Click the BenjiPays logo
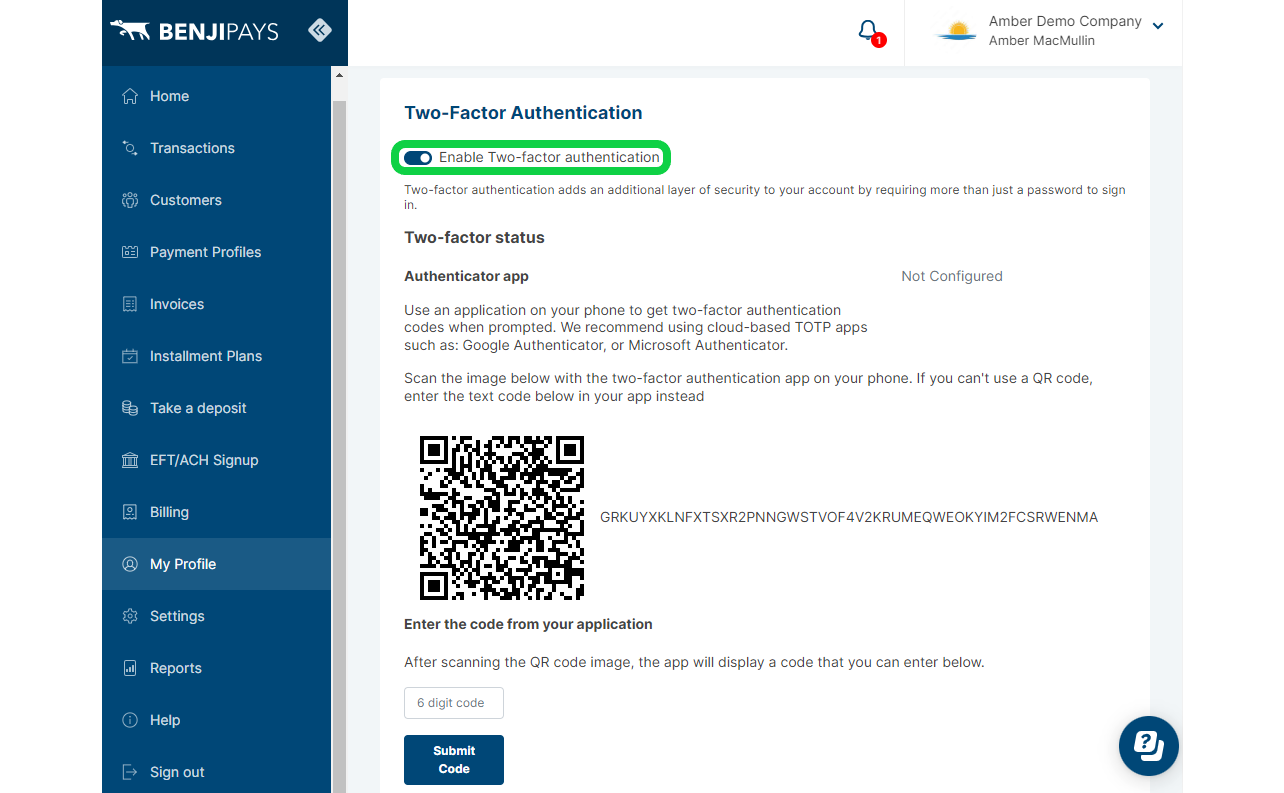1284x793 pixels. [x=194, y=31]
